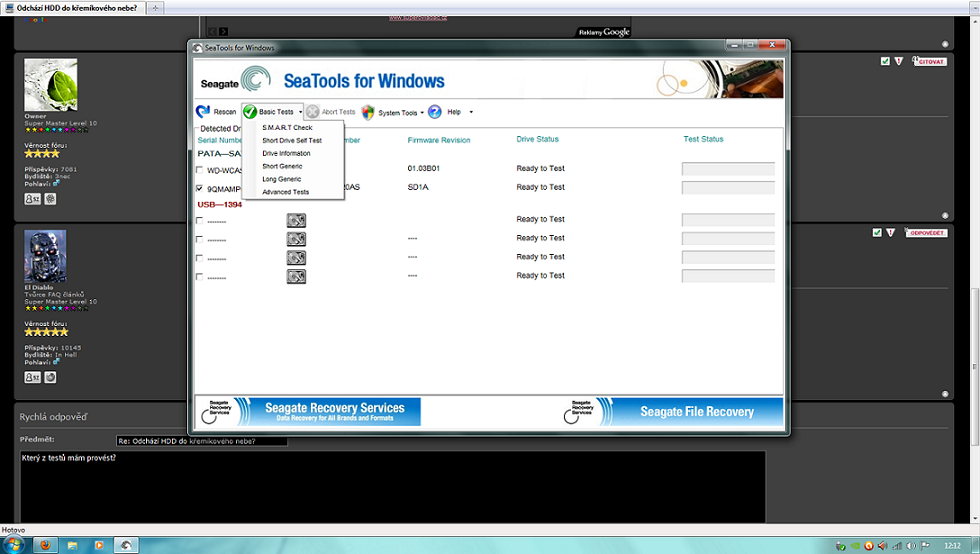
Task: Click the profile icon beside Owner's message icon
Action: point(51,199)
